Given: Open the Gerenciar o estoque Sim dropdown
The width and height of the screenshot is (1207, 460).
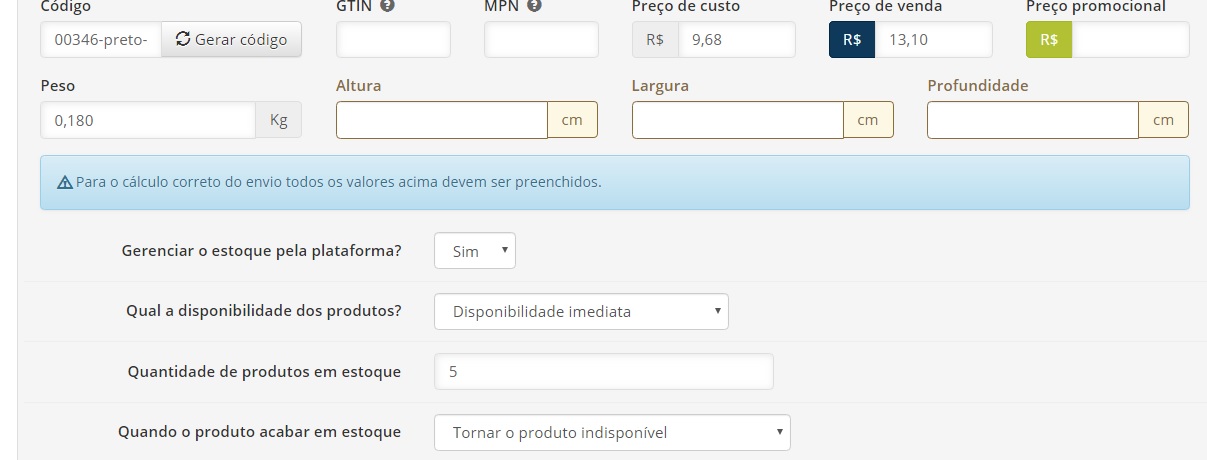Looking at the screenshot, I should click(475, 251).
